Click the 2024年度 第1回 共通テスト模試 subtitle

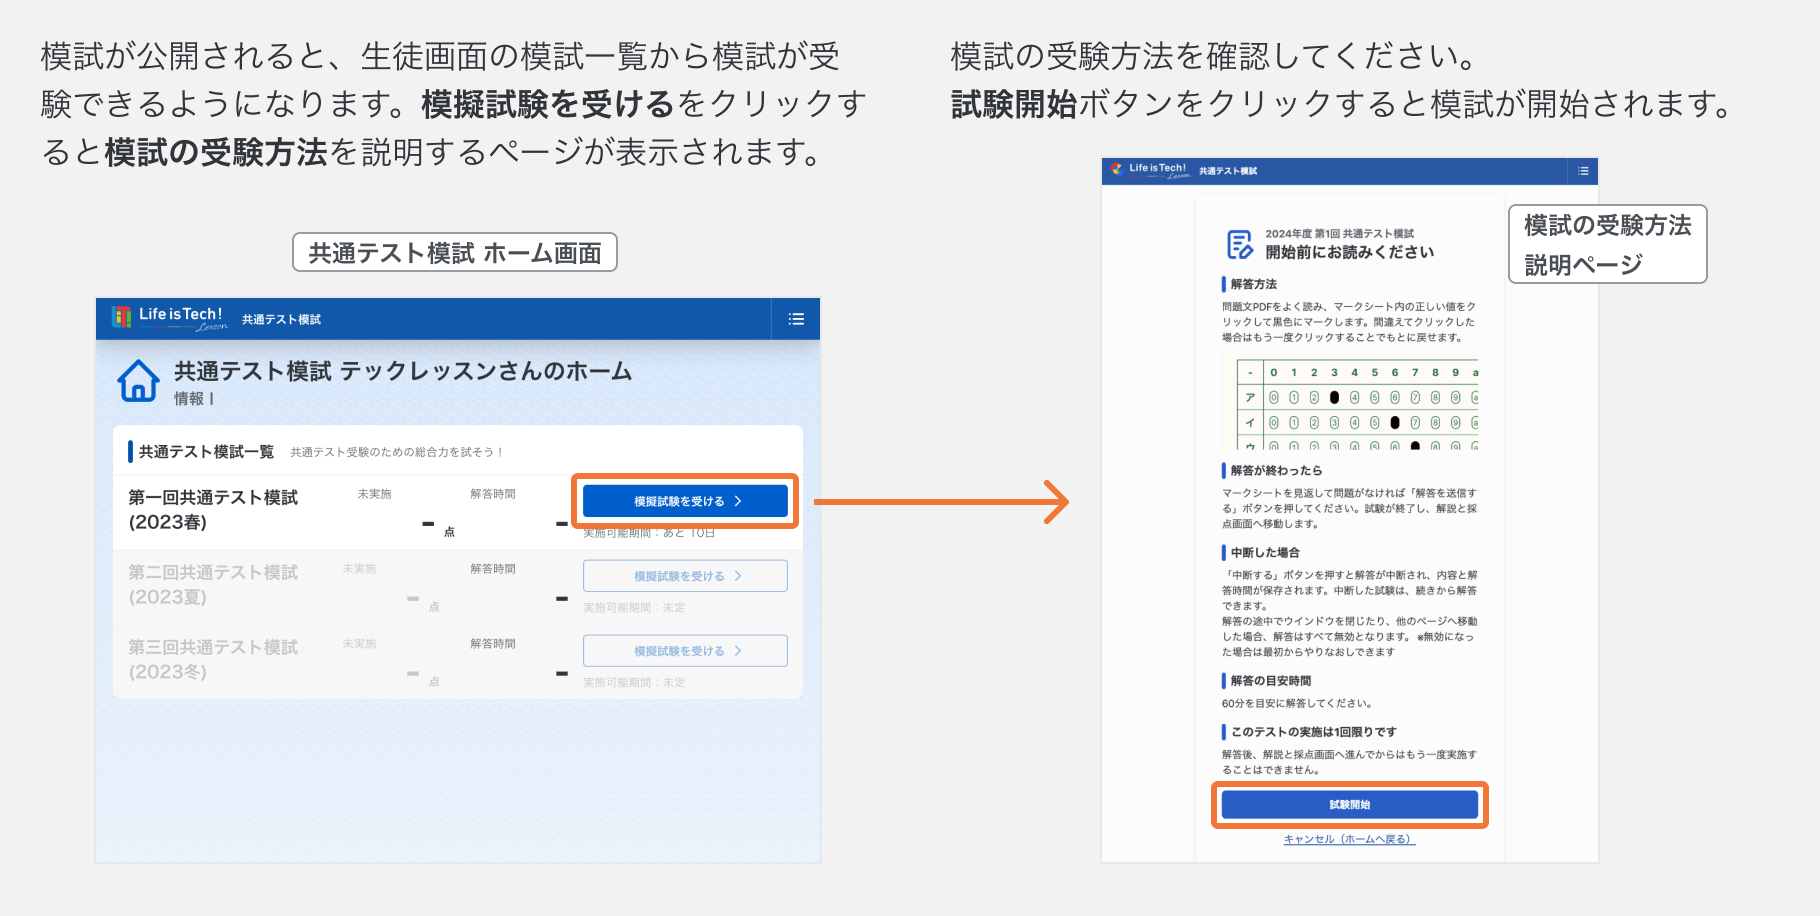coord(1340,234)
